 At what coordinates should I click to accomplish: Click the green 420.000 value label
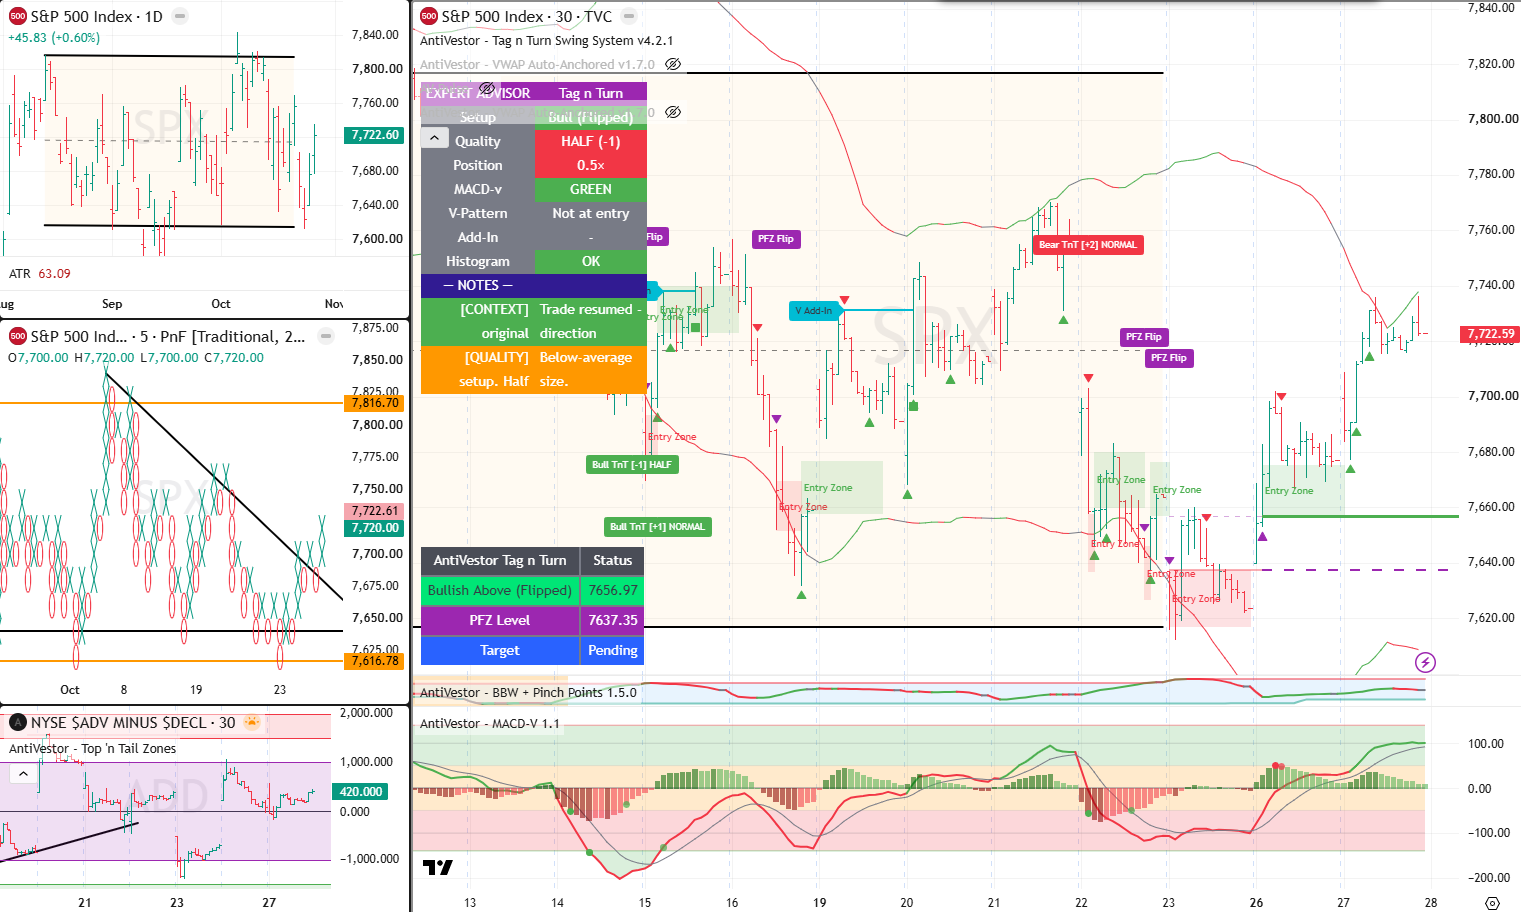tap(361, 791)
